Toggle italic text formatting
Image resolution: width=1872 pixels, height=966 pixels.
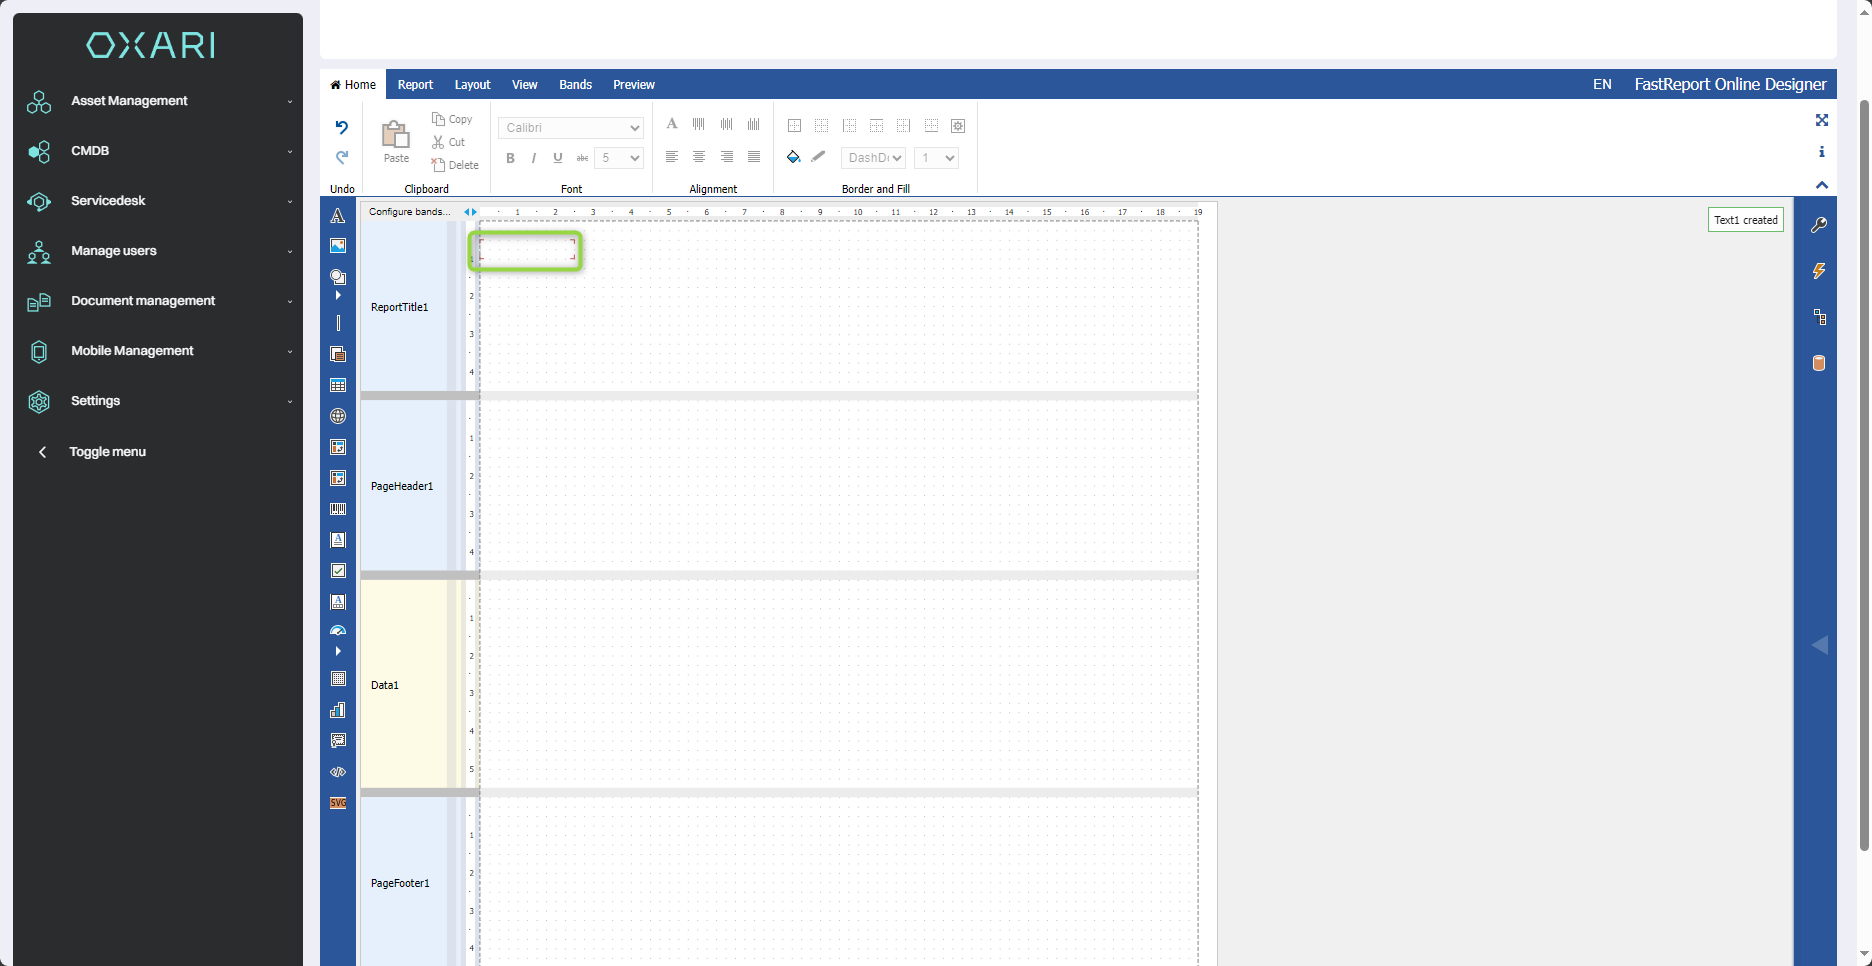pyautogui.click(x=534, y=158)
